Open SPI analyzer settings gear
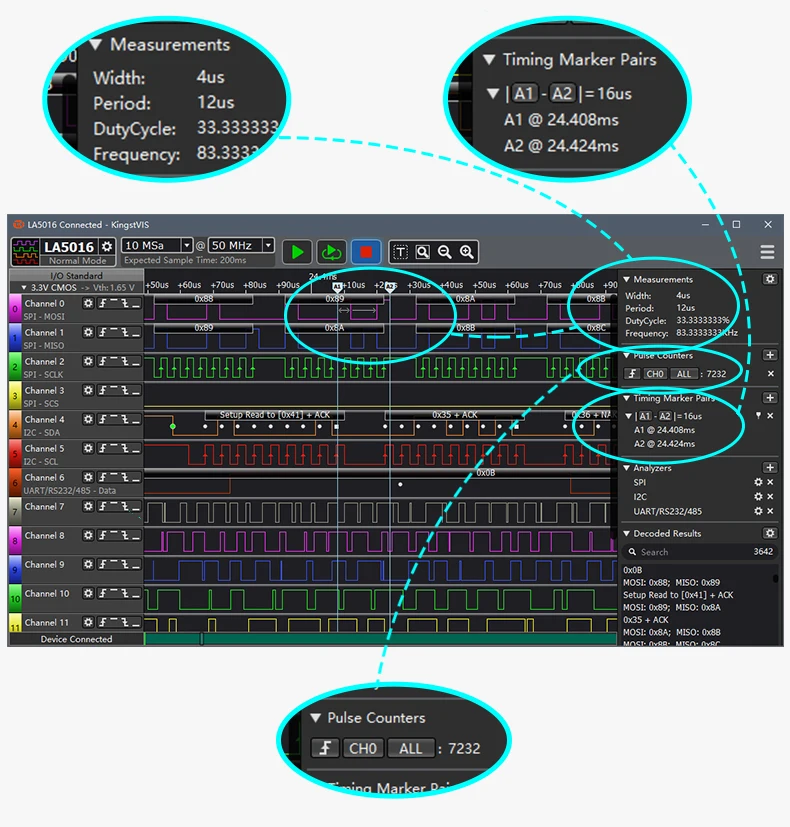This screenshot has height=827, width=790. click(x=758, y=482)
